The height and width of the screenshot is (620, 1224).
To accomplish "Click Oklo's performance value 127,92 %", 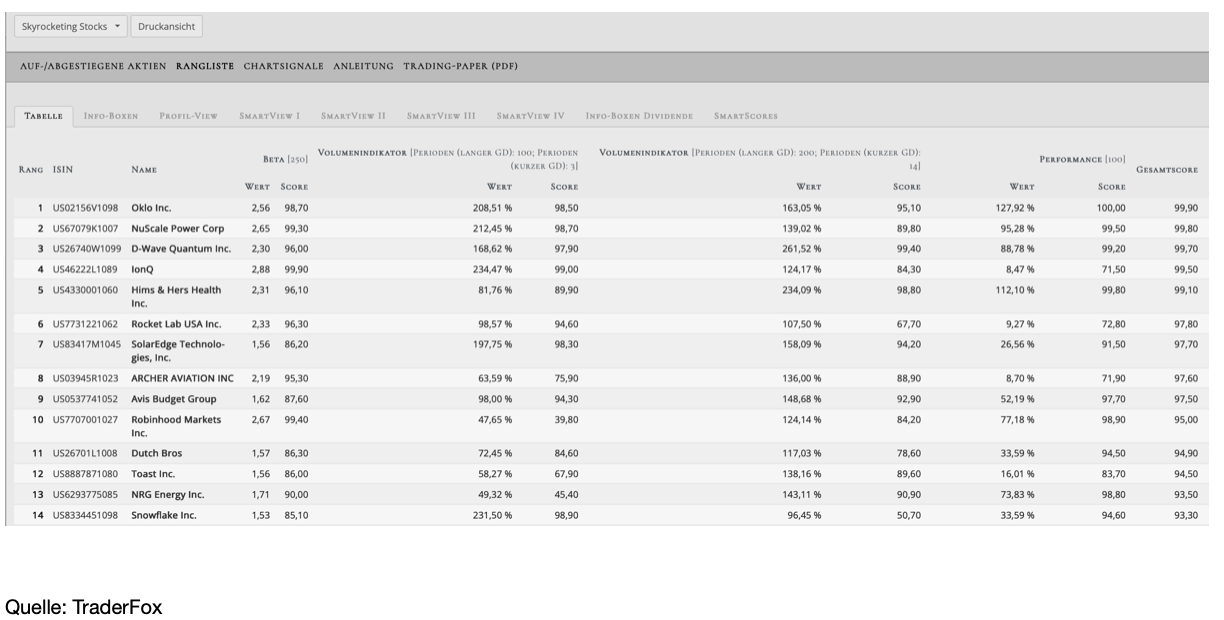I will (1017, 208).
